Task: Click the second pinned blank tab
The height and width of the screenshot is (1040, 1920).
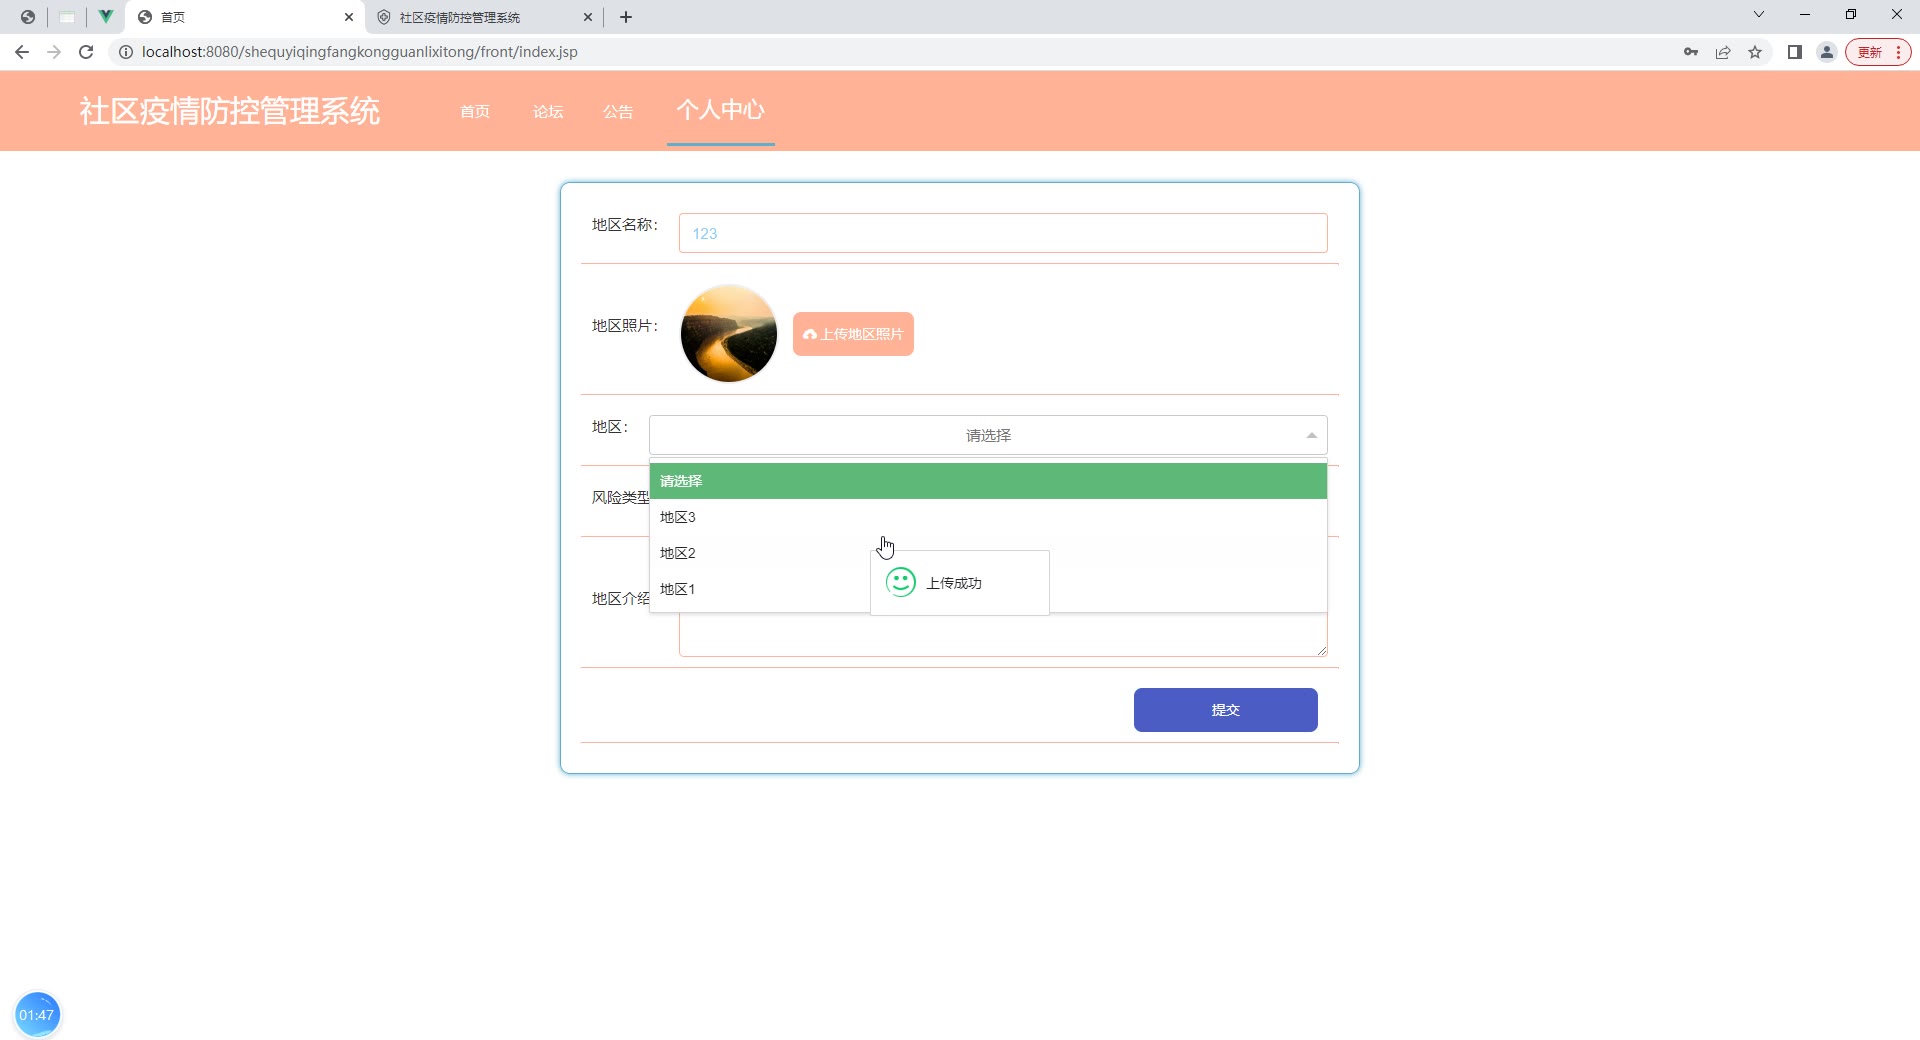Action: pyautogui.click(x=67, y=17)
